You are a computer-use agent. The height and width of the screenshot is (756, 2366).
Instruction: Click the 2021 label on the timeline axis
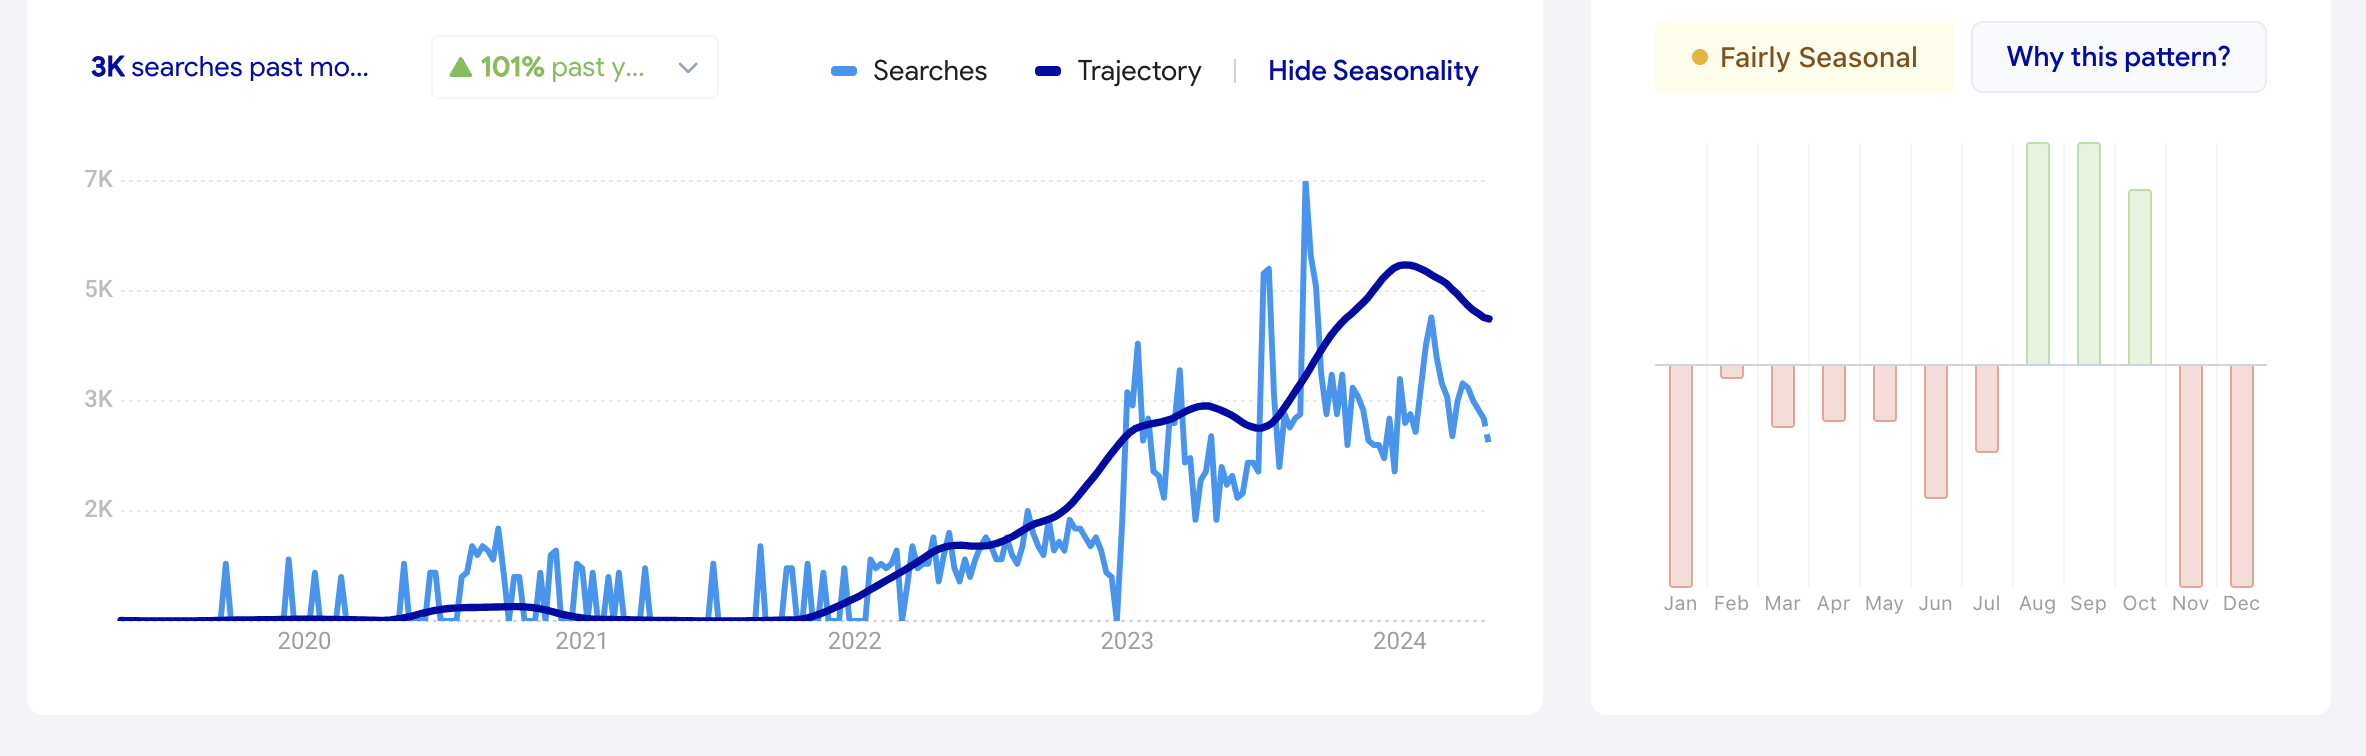581,641
